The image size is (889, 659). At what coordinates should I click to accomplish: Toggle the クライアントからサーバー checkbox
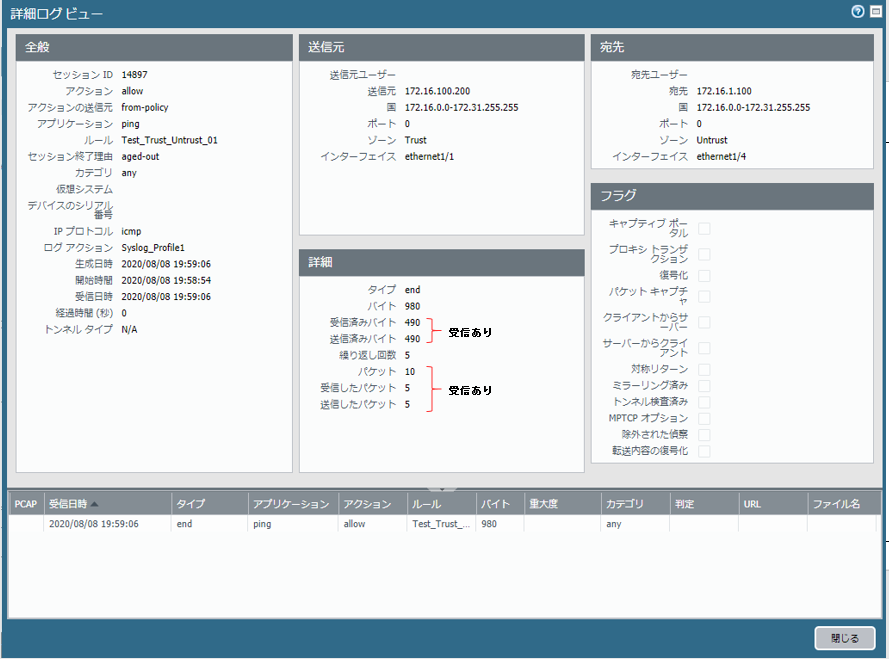tap(704, 322)
